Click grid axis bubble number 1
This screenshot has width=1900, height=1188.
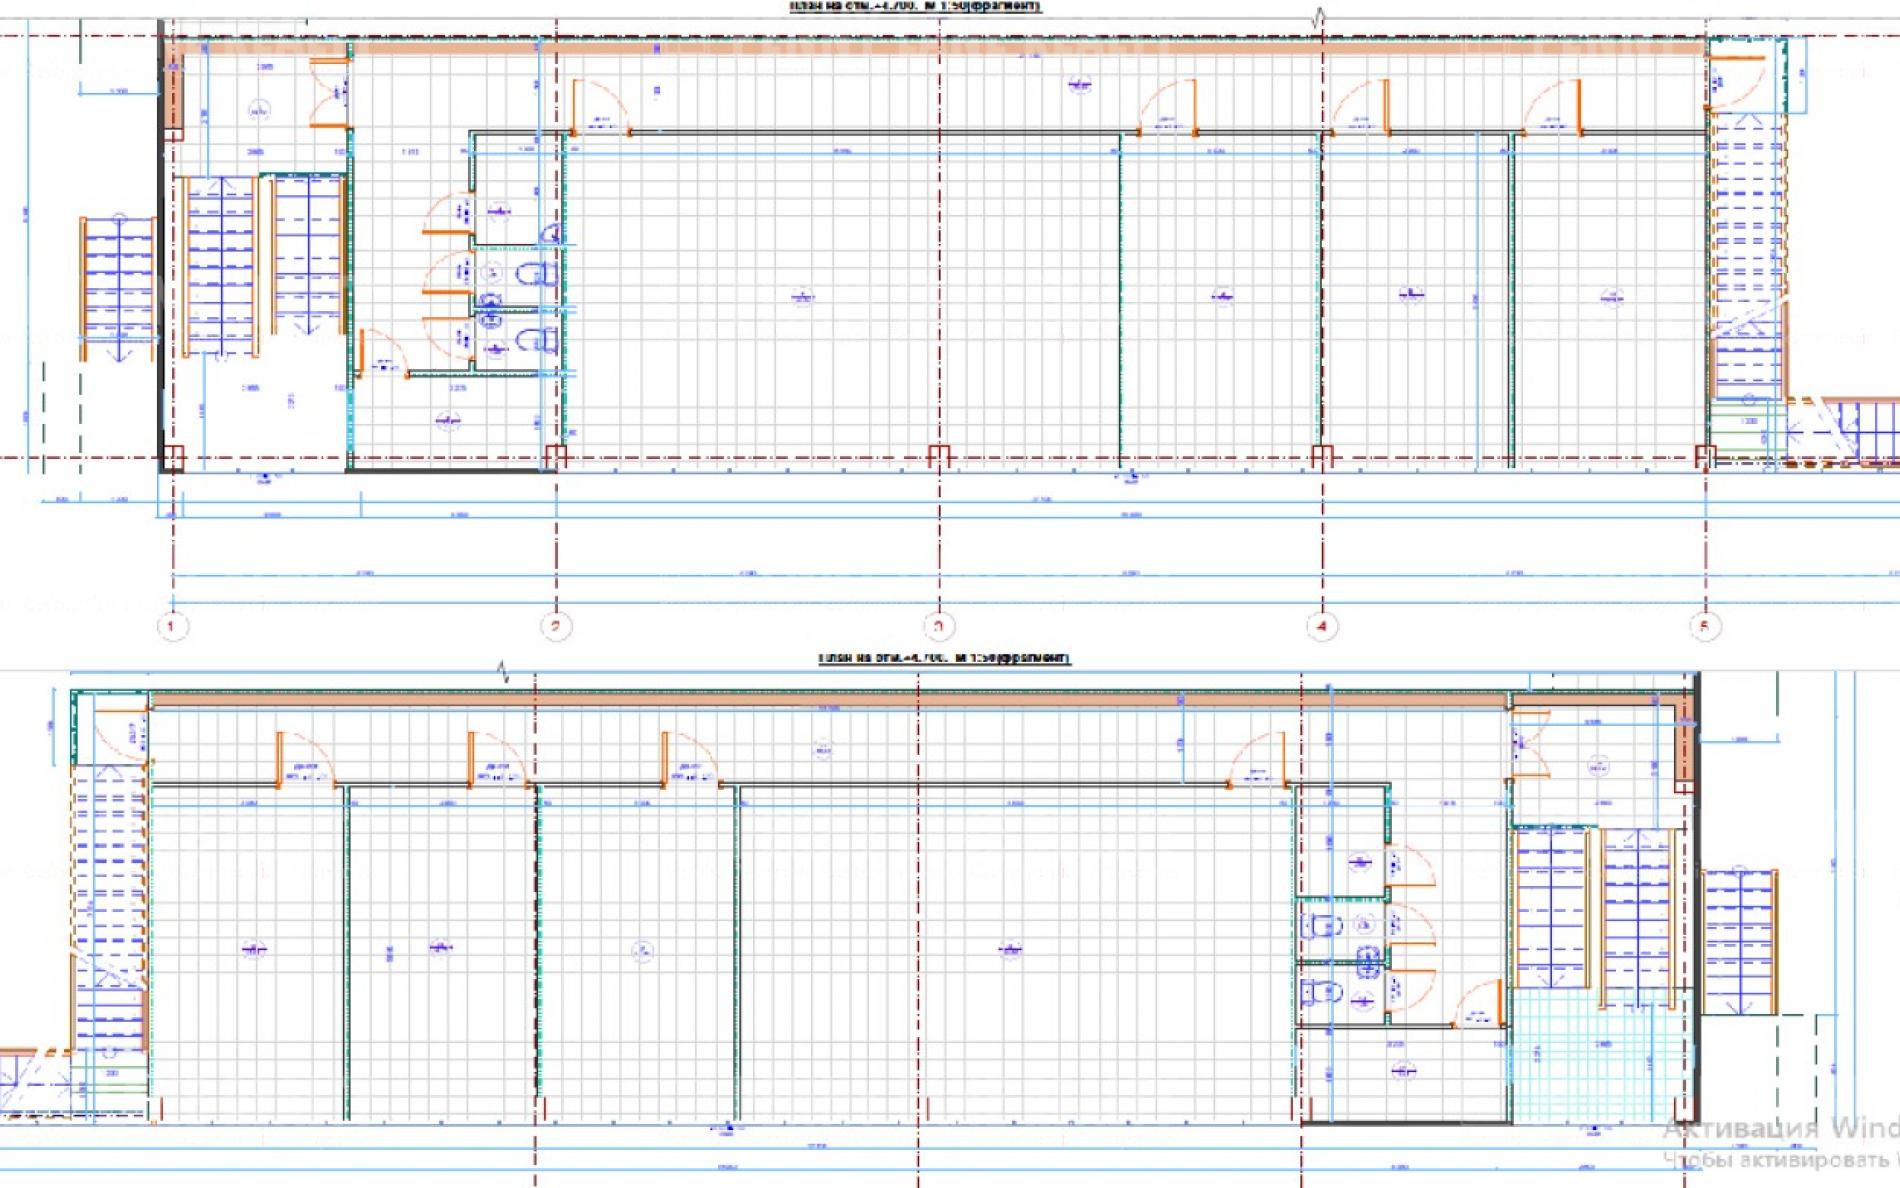[172, 627]
